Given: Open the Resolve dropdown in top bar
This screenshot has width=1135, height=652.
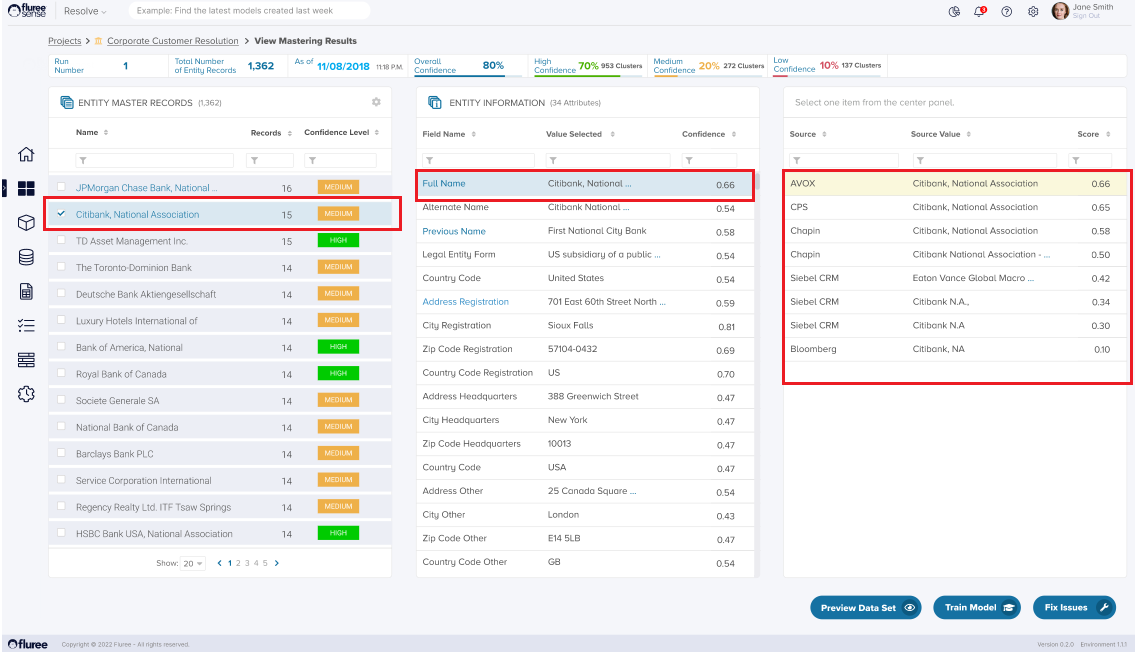Looking at the screenshot, I should click(85, 11).
